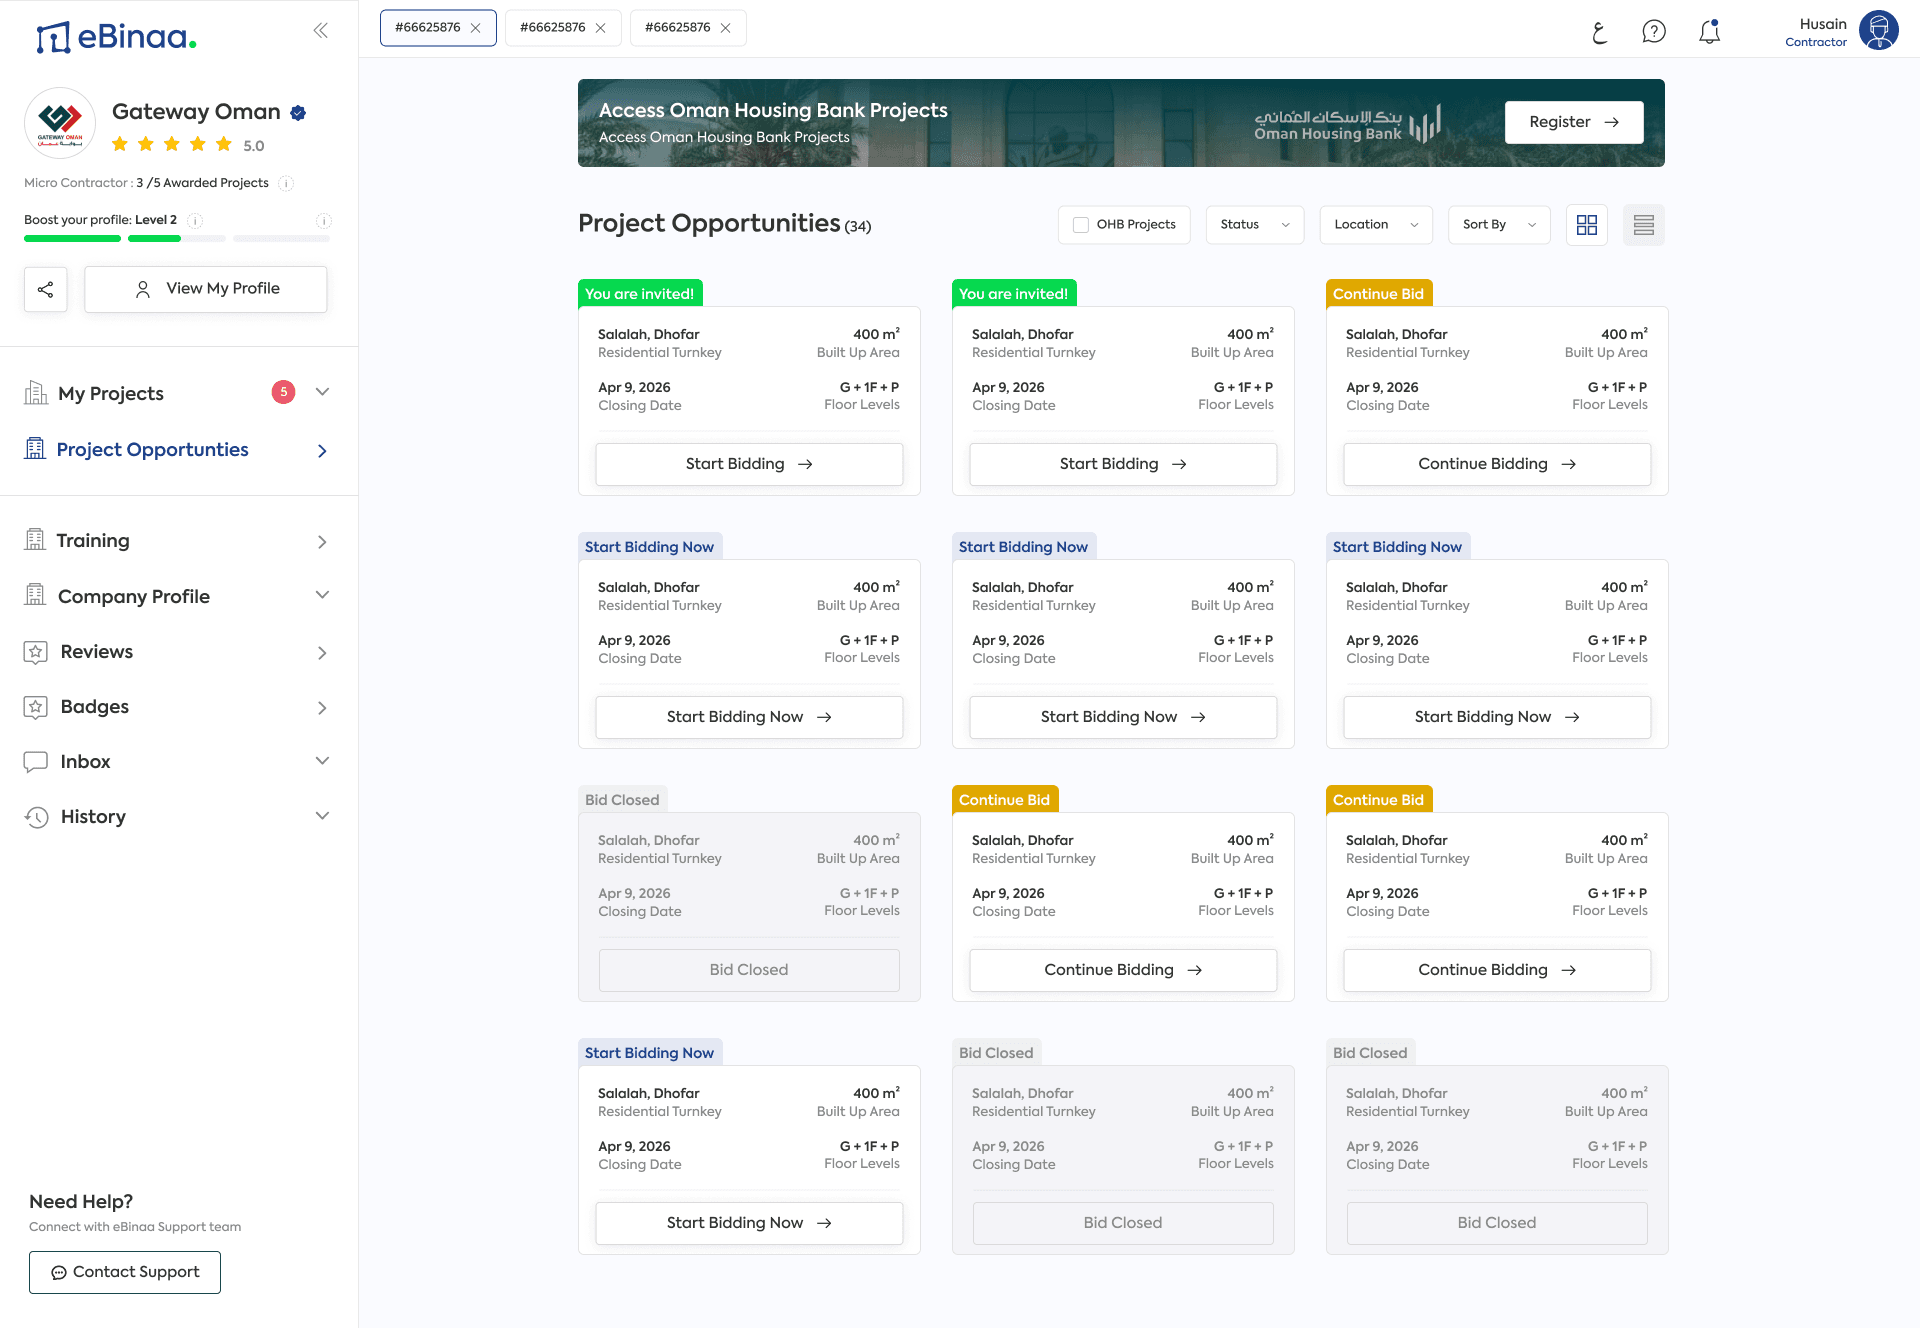This screenshot has height=1328, width=1920.
Task: Click the info icon beside Level 2
Action: click(x=196, y=220)
